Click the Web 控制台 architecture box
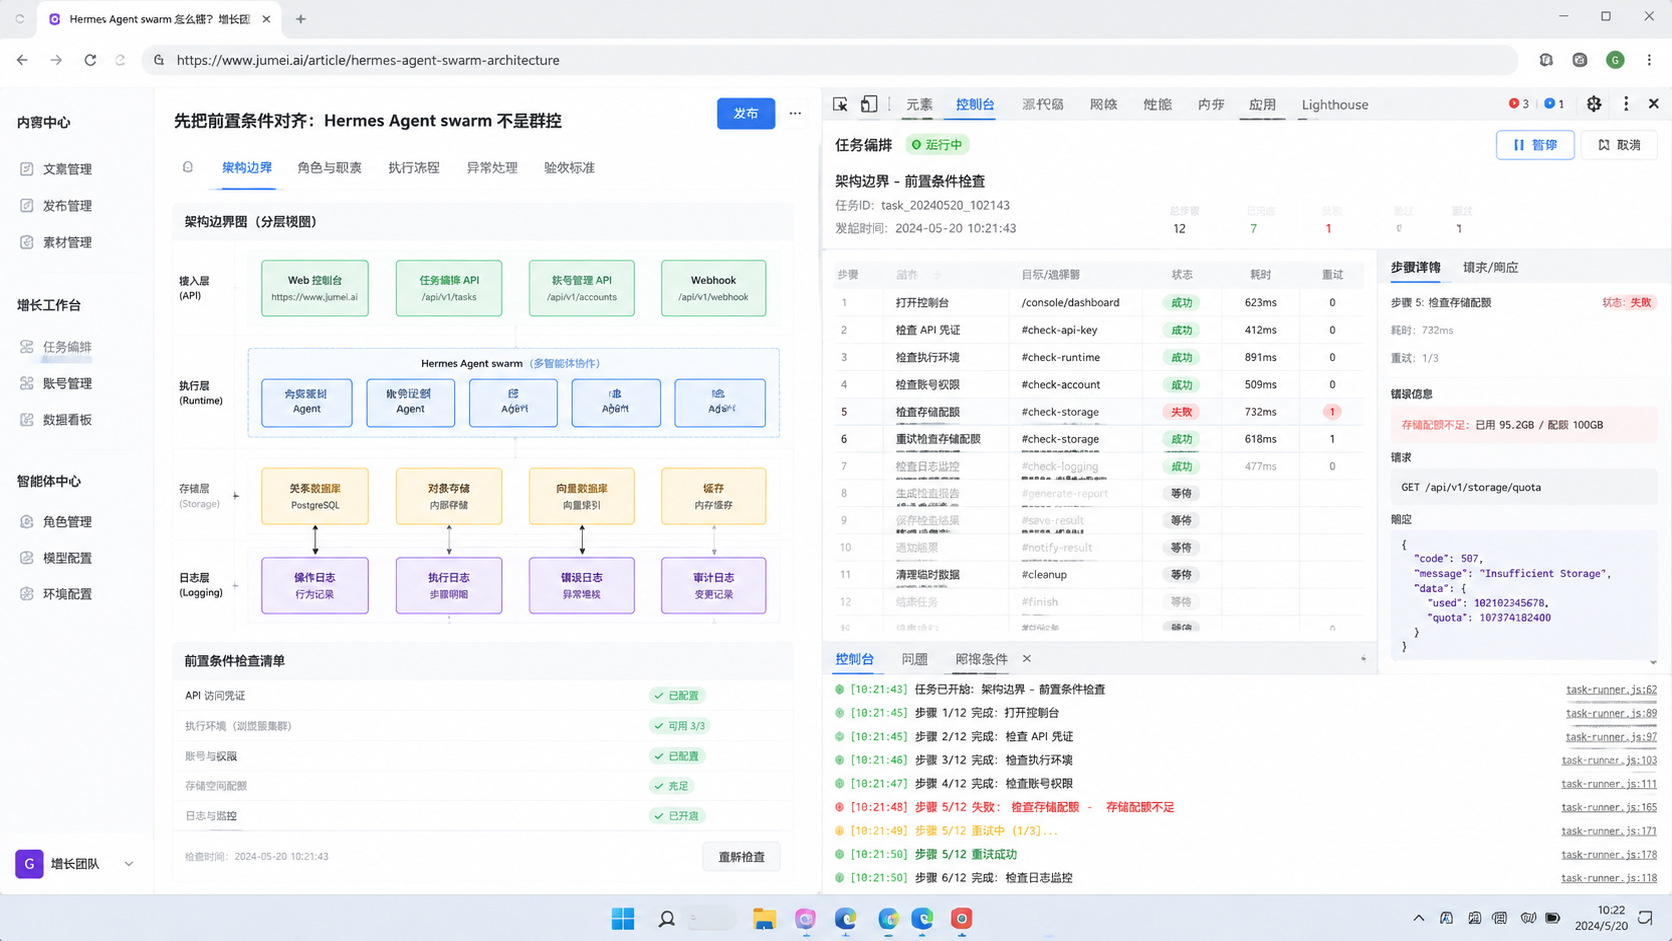Viewport: 1672px width, 941px height. (315, 288)
